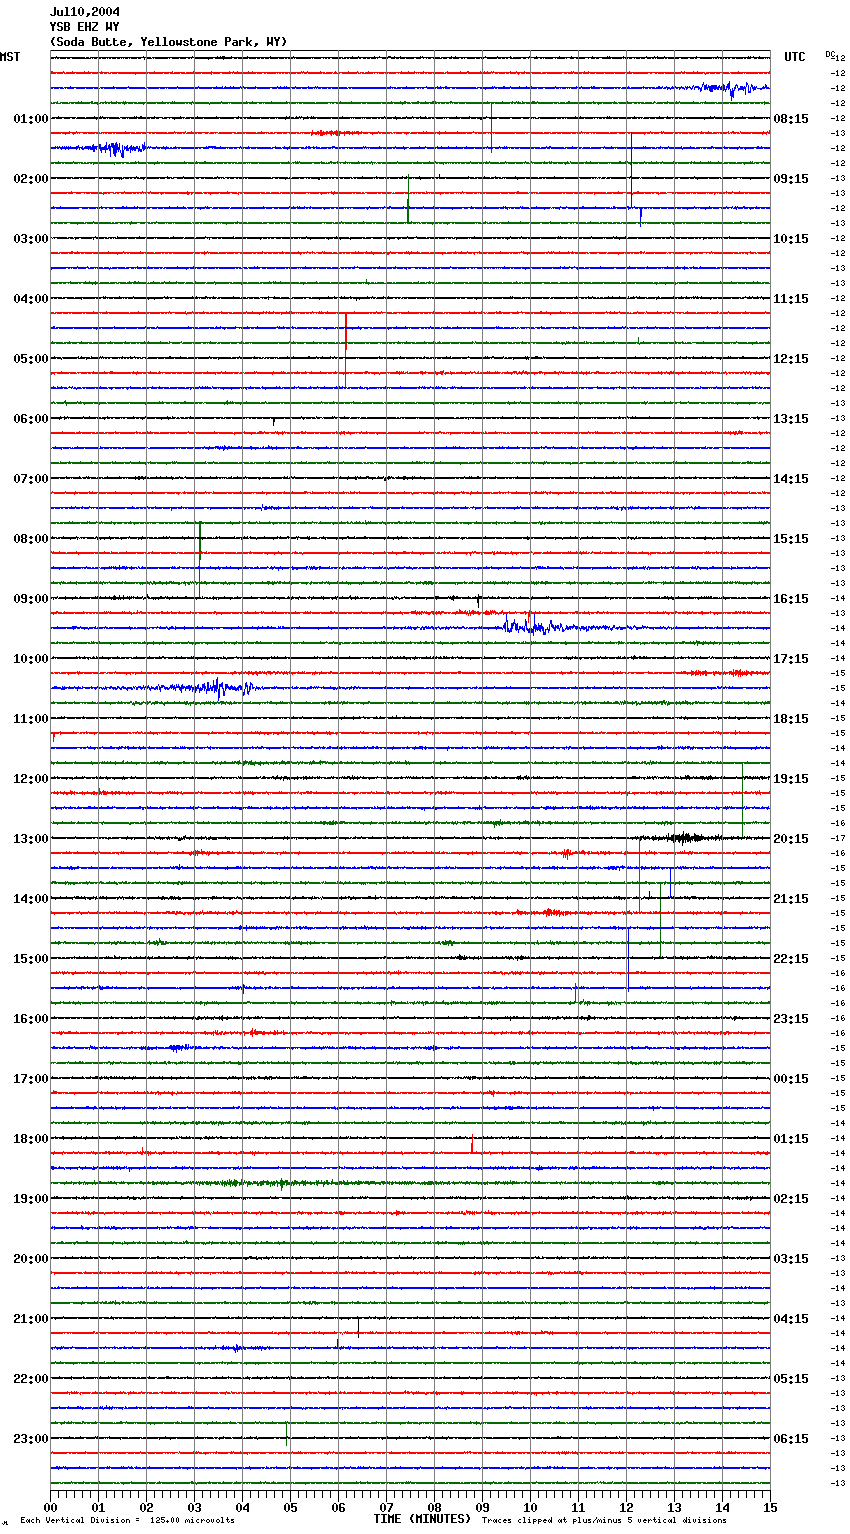
Task: Click the 12:00 MST time label
Action: [x=31, y=779]
